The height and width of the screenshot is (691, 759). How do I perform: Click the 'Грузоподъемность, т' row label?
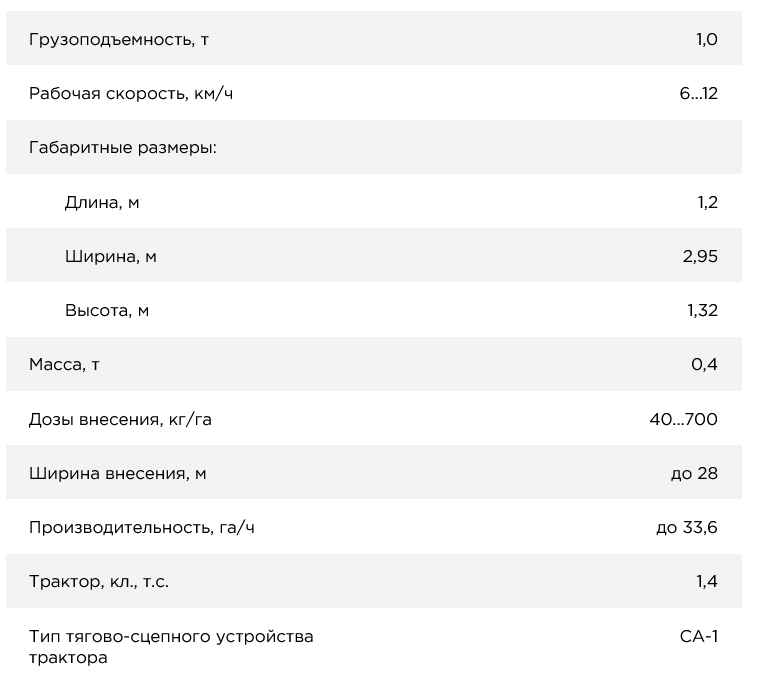[x=119, y=40]
